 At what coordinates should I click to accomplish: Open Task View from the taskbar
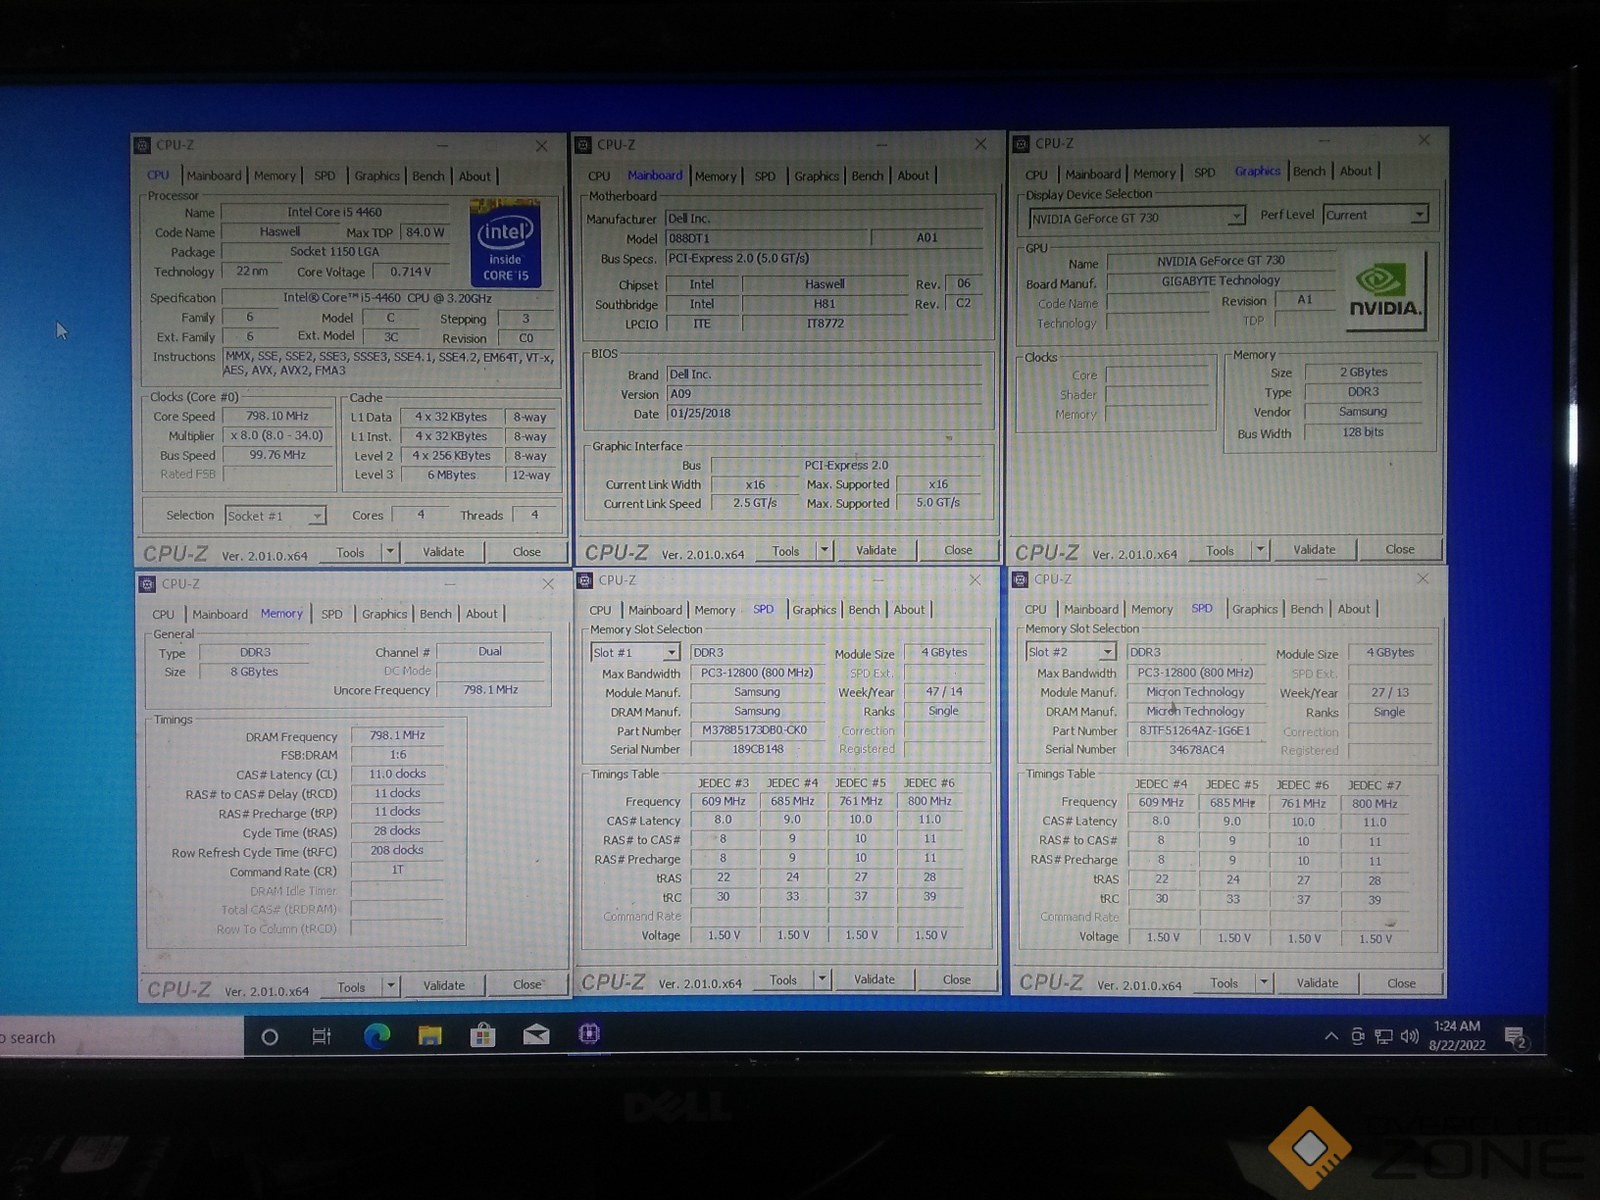click(322, 1037)
